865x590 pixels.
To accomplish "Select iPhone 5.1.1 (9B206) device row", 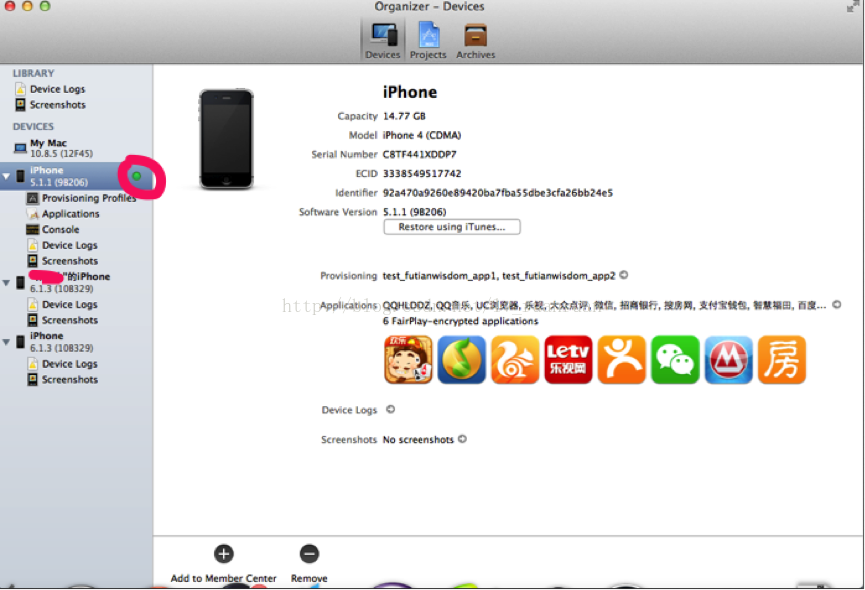I will [x=76, y=176].
